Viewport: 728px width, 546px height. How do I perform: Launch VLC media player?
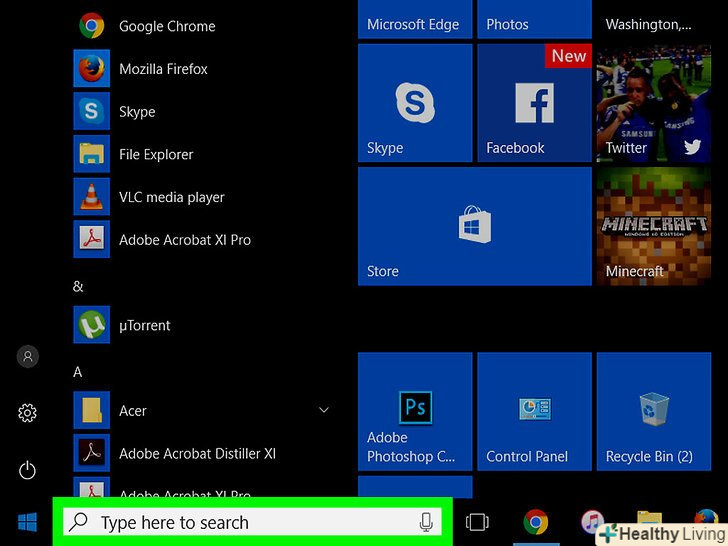tap(171, 197)
